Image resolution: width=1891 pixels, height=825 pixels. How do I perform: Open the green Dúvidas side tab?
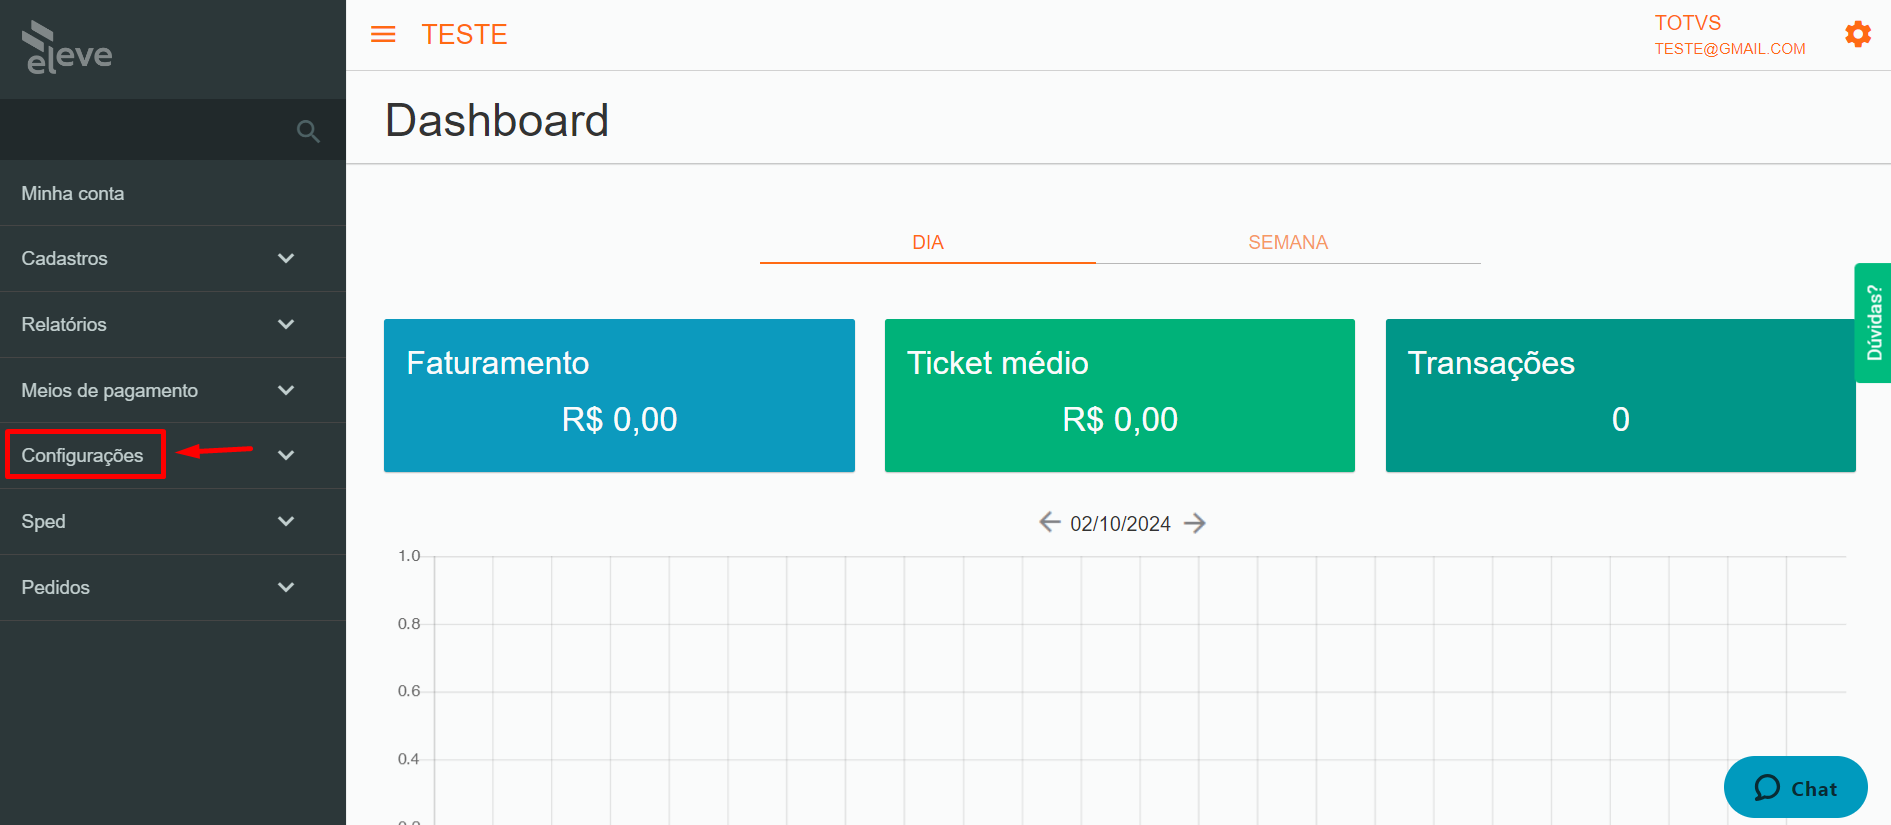pos(1873,323)
